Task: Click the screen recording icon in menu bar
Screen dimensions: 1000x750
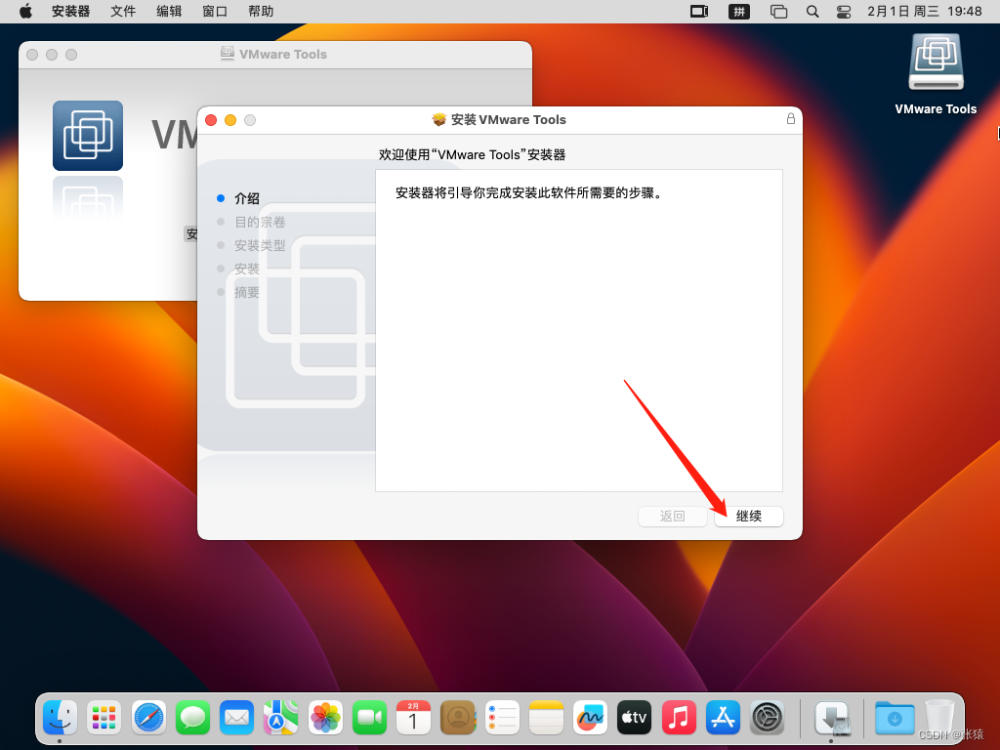Action: click(699, 11)
